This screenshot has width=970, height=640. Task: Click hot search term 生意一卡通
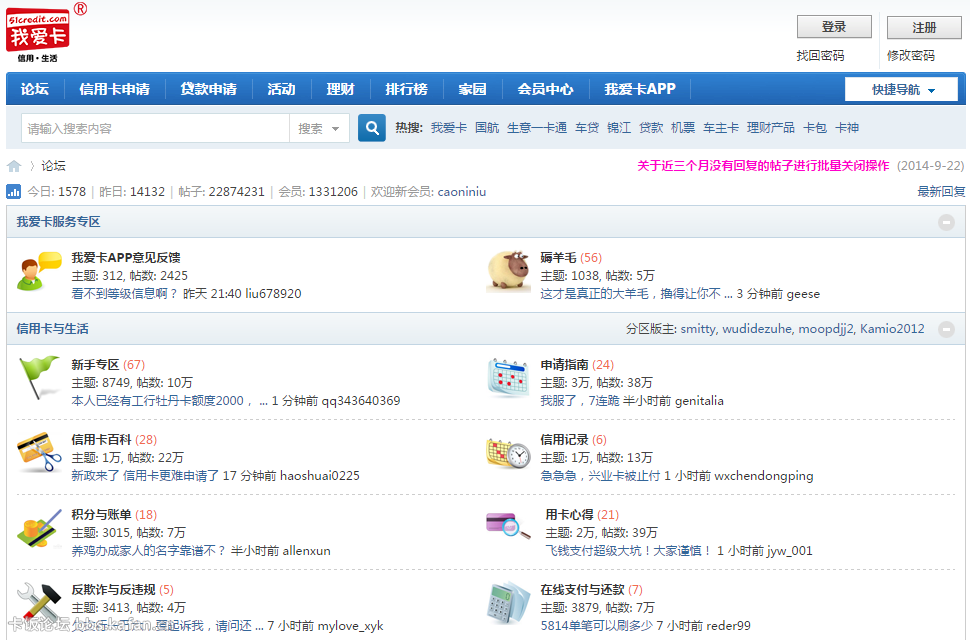click(x=537, y=128)
